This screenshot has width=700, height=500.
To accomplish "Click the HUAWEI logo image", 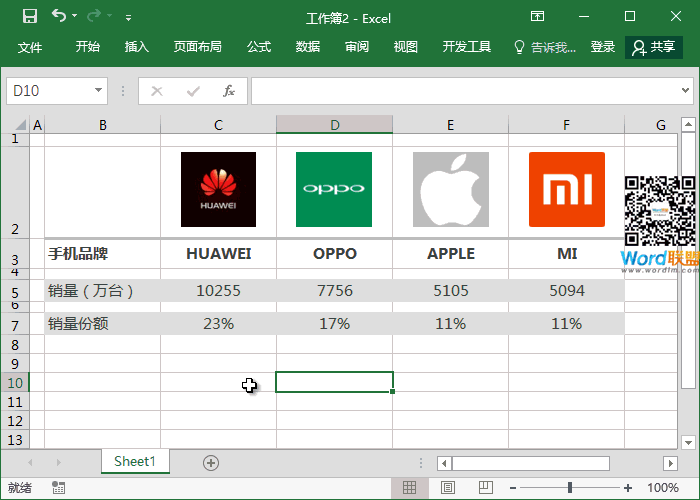I will (x=218, y=189).
